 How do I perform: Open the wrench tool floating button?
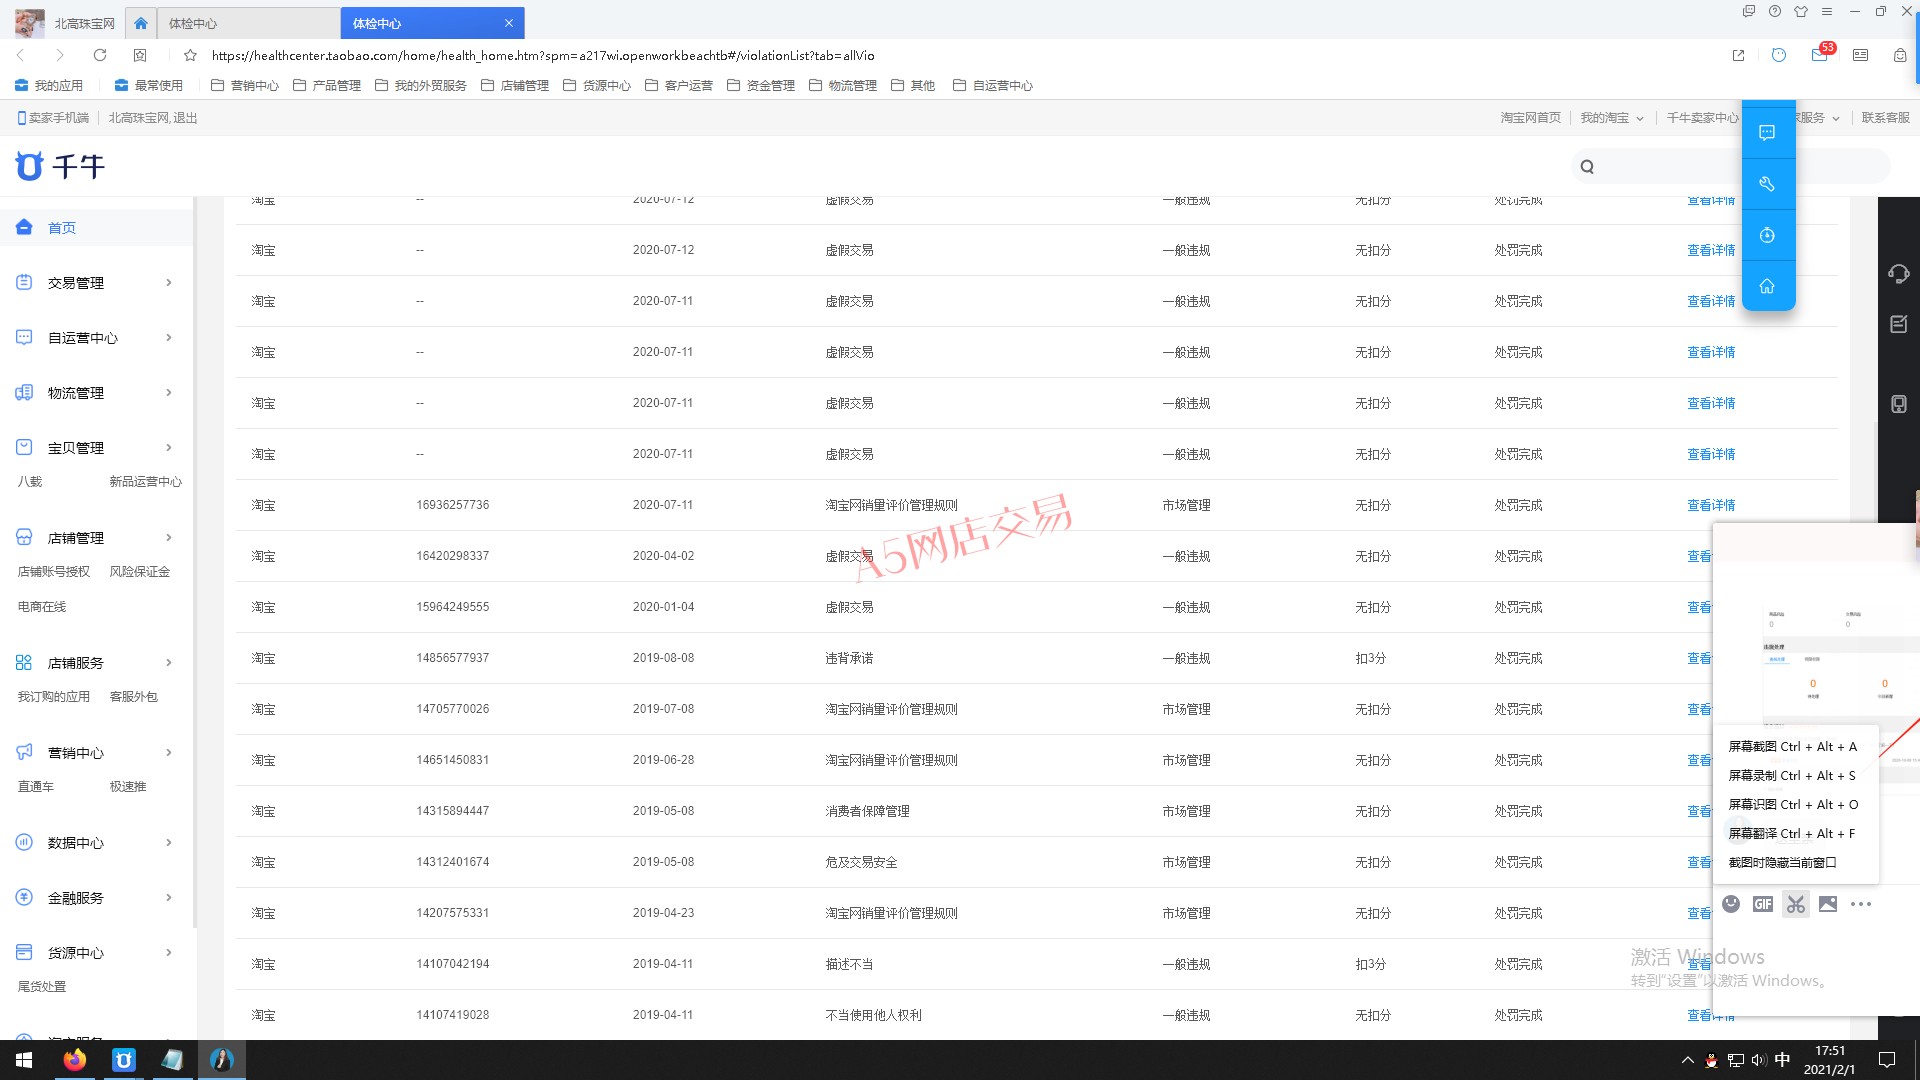pos(1767,184)
